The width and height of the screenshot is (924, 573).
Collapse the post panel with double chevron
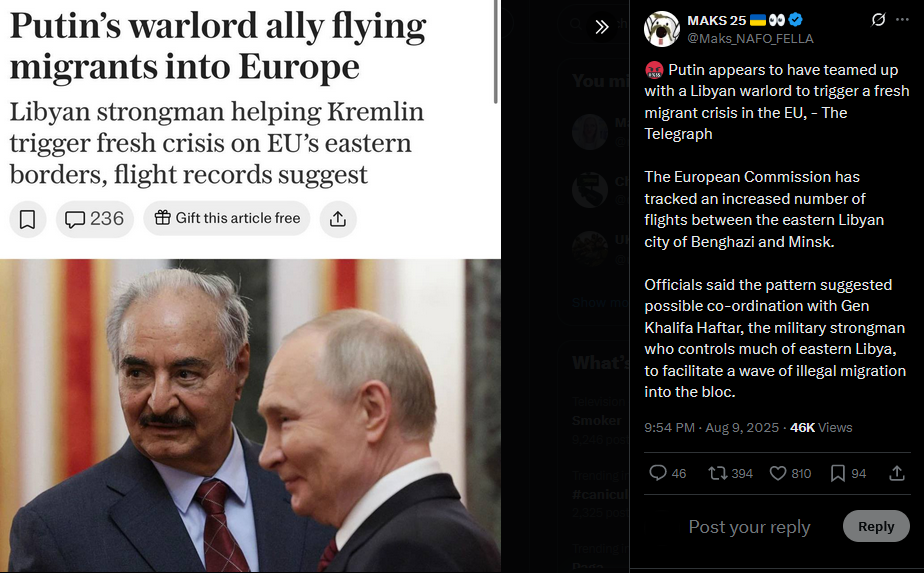click(x=602, y=27)
